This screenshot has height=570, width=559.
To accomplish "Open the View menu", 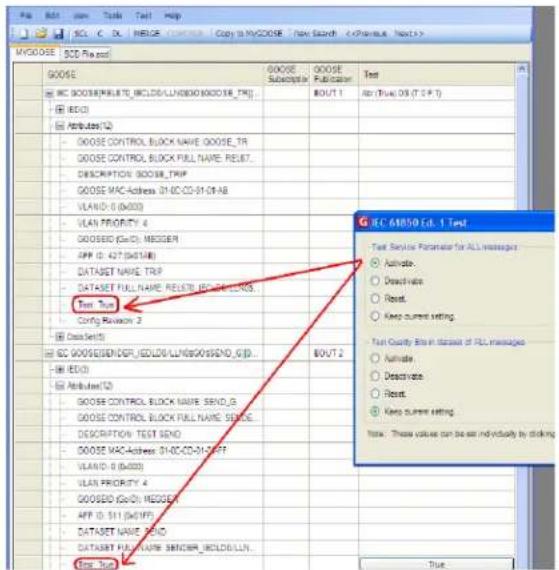I will pos(81,16).
